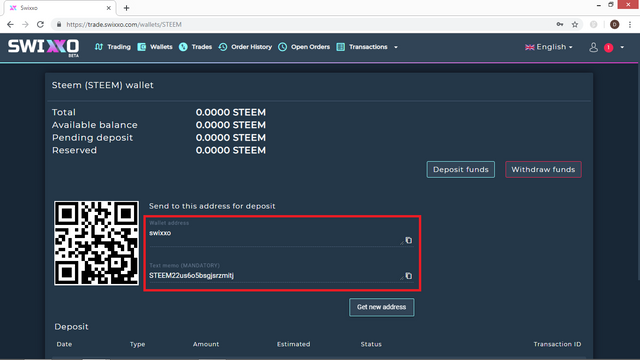The width and height of the screenshot is (640, 360).
Task: Click the Type column header
Action: pyautogui.click(x=138, y=344)
